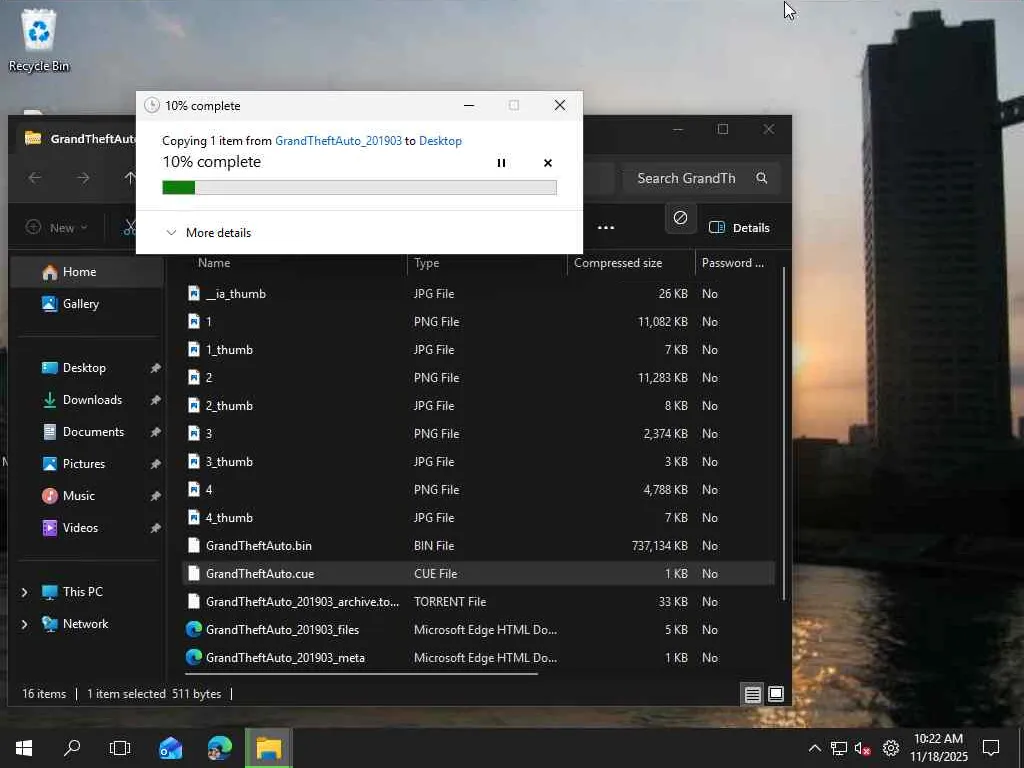The image size is (1024, 768).
Task: Open muted volume control in tray
Action: tap(863, 748)
